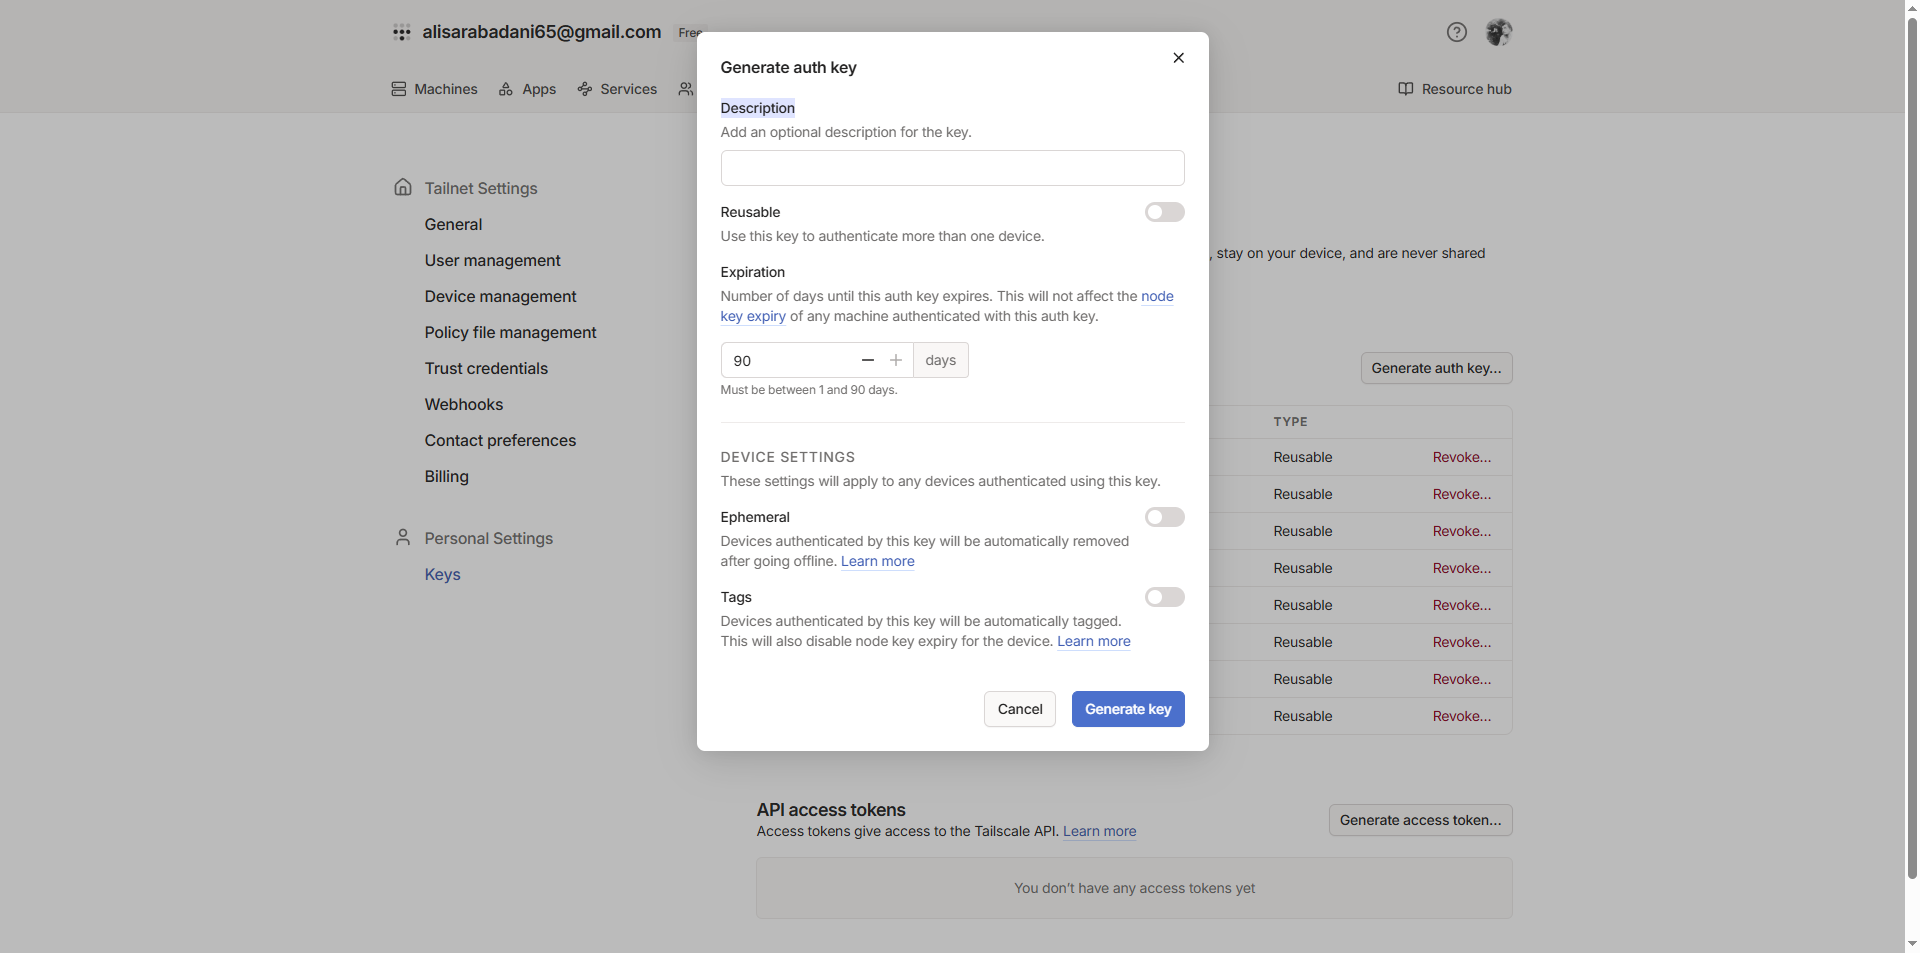Screen dimensions: 1920x953
Task: Click the Free plan badge
Action: (688, 33)
